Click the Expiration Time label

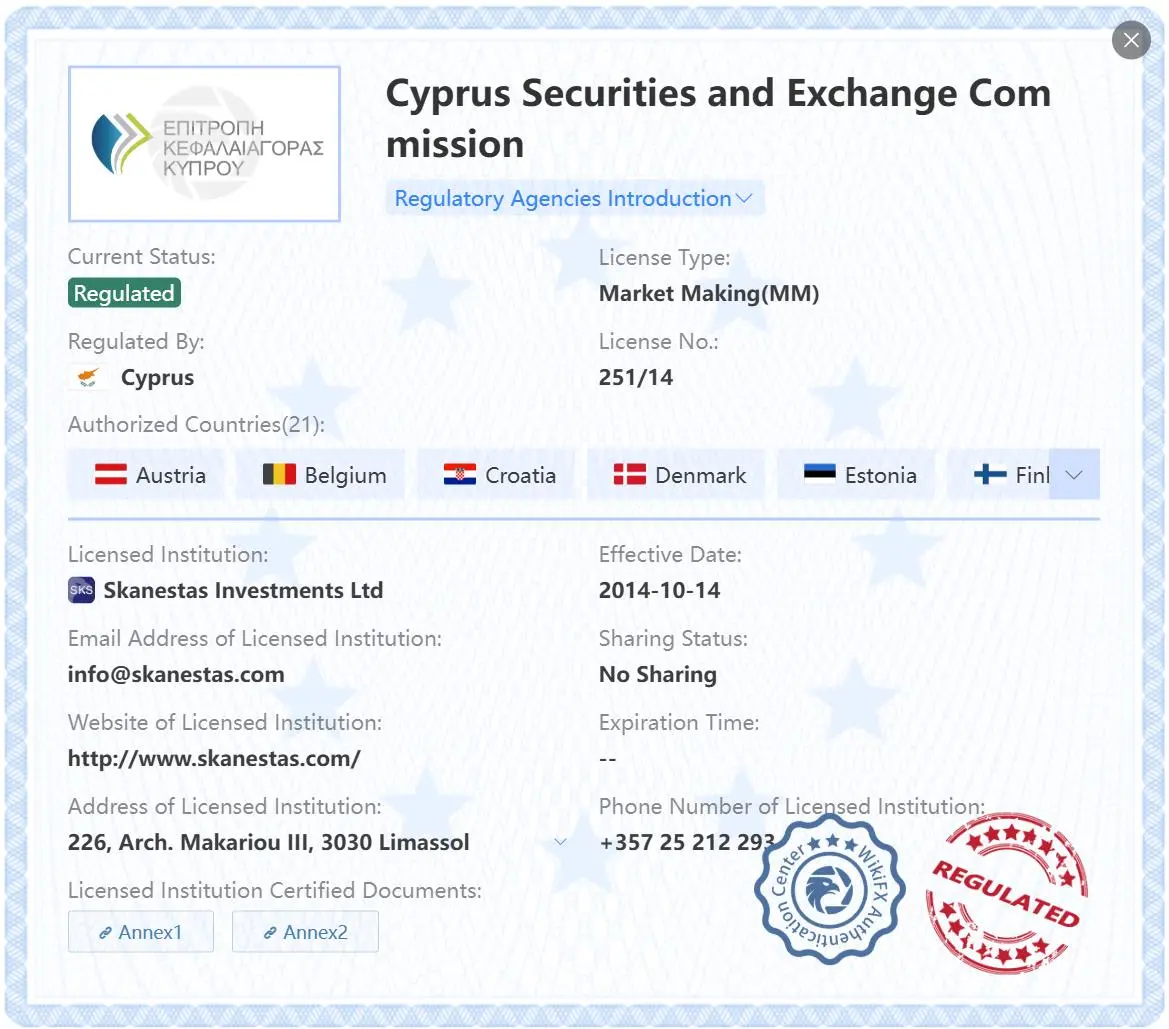point(679,723)
